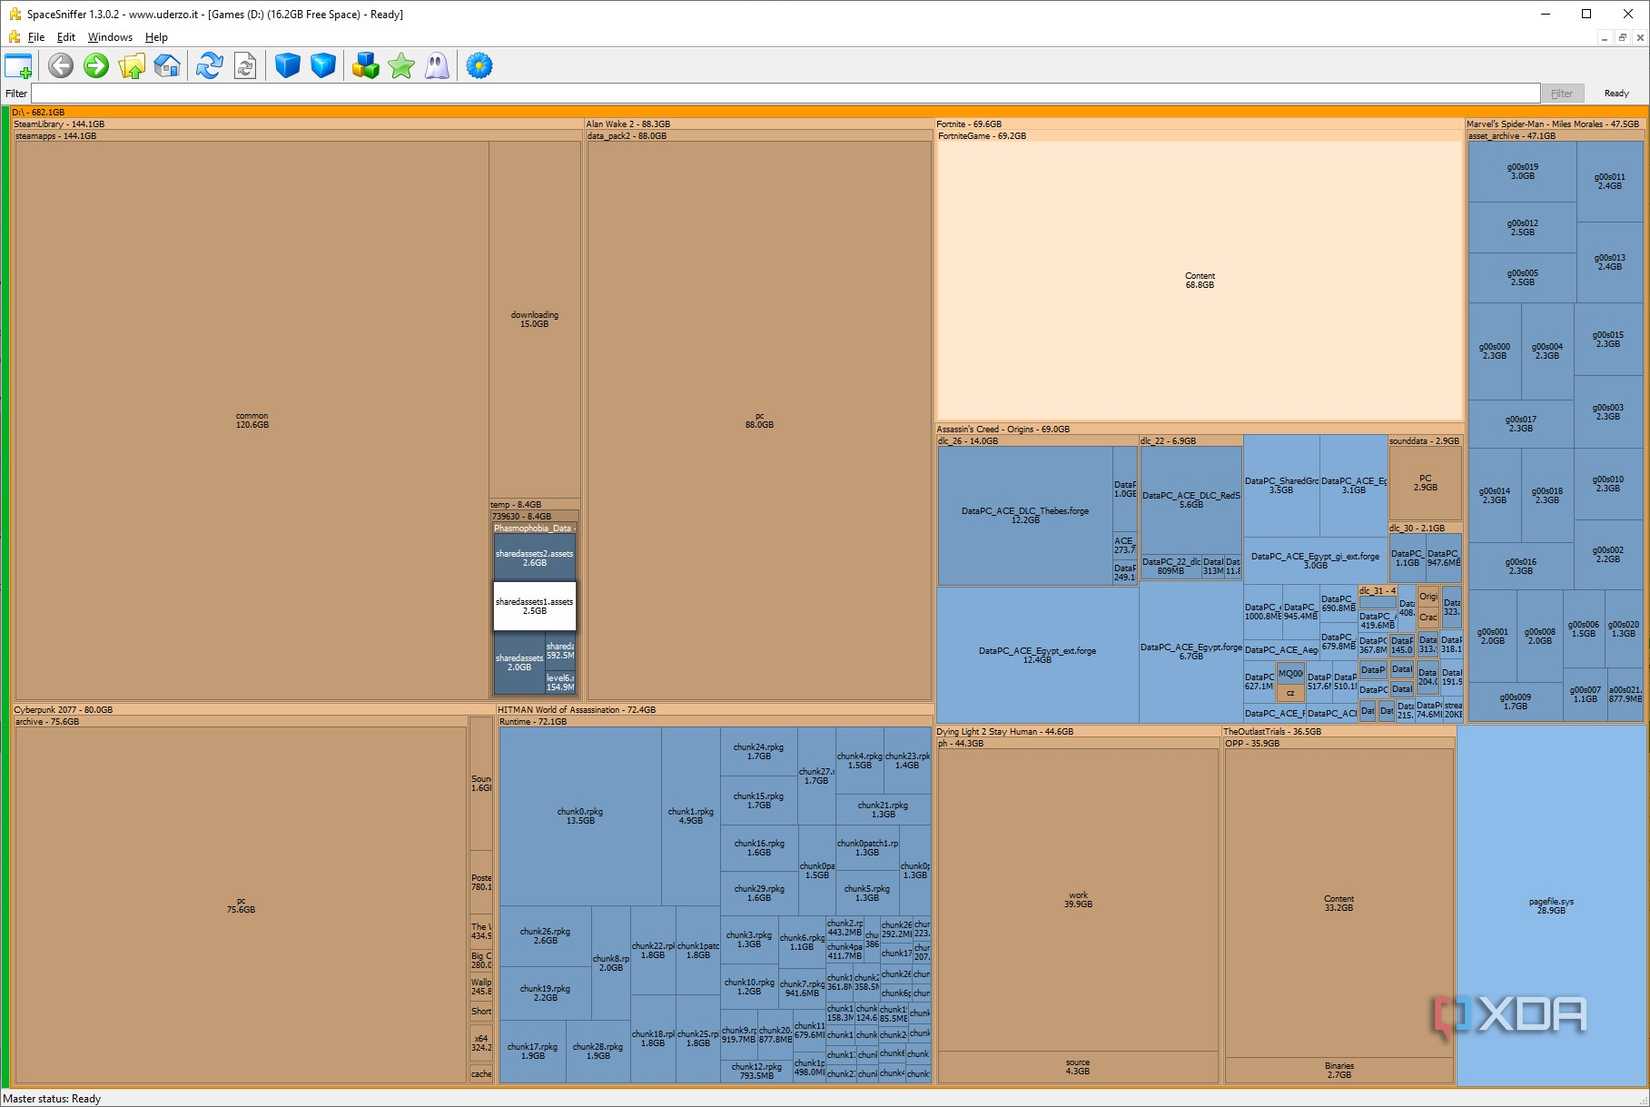Go back to the previous view

[x=61, y=66]
